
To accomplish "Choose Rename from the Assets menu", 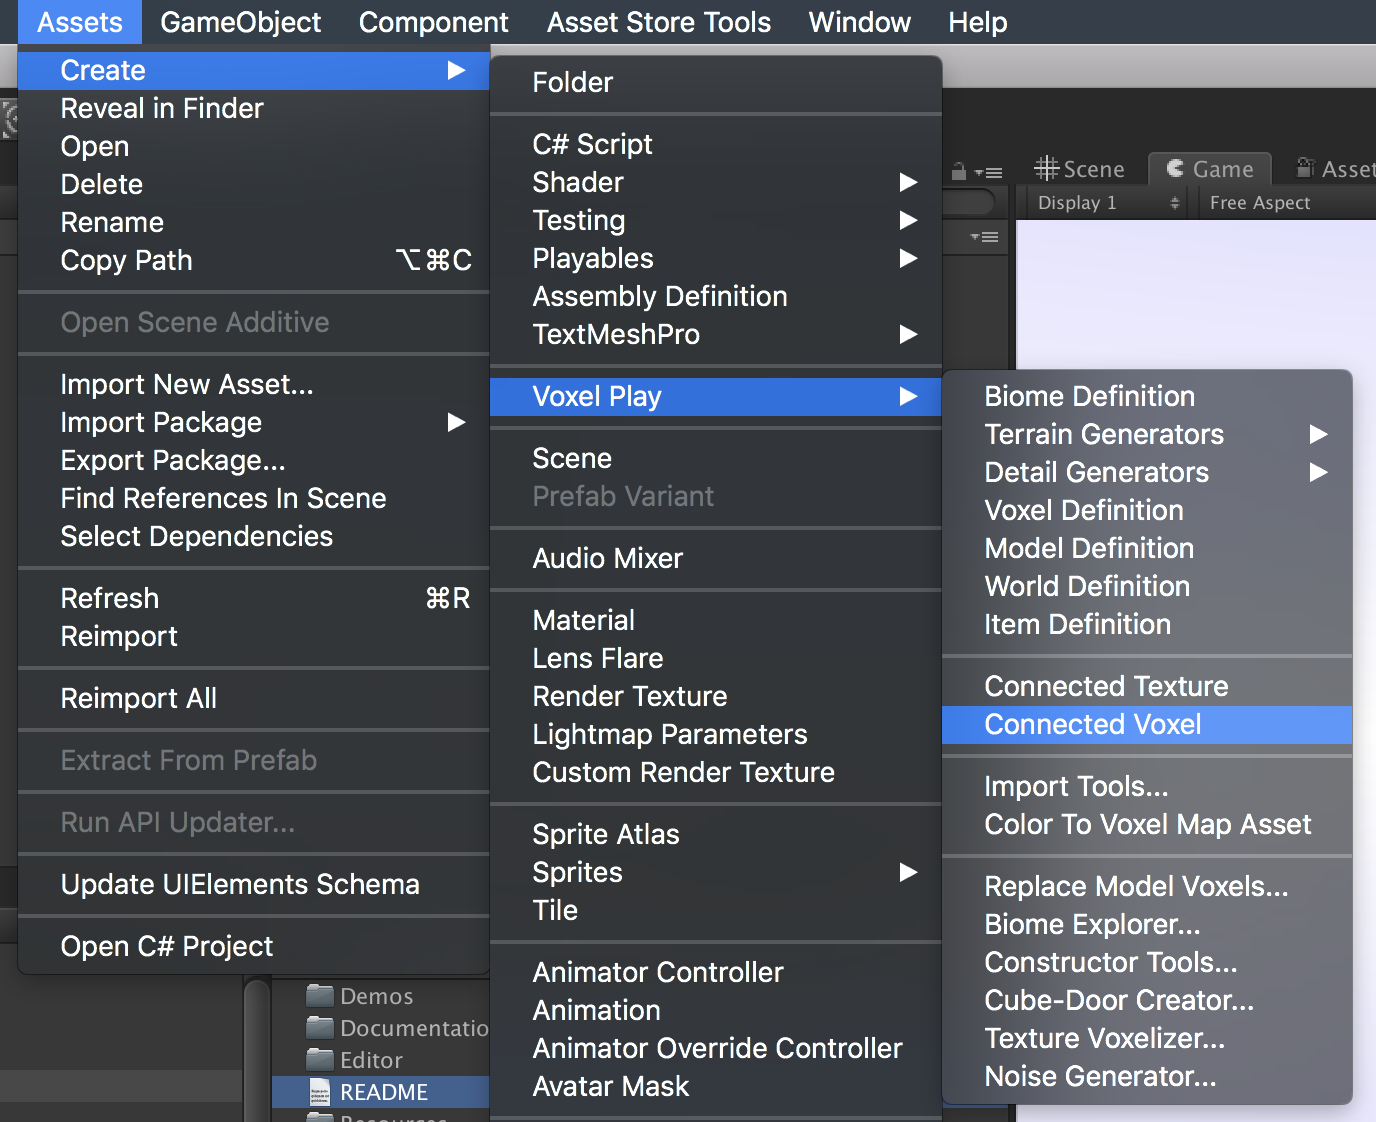I will click(x=254, y=222).
